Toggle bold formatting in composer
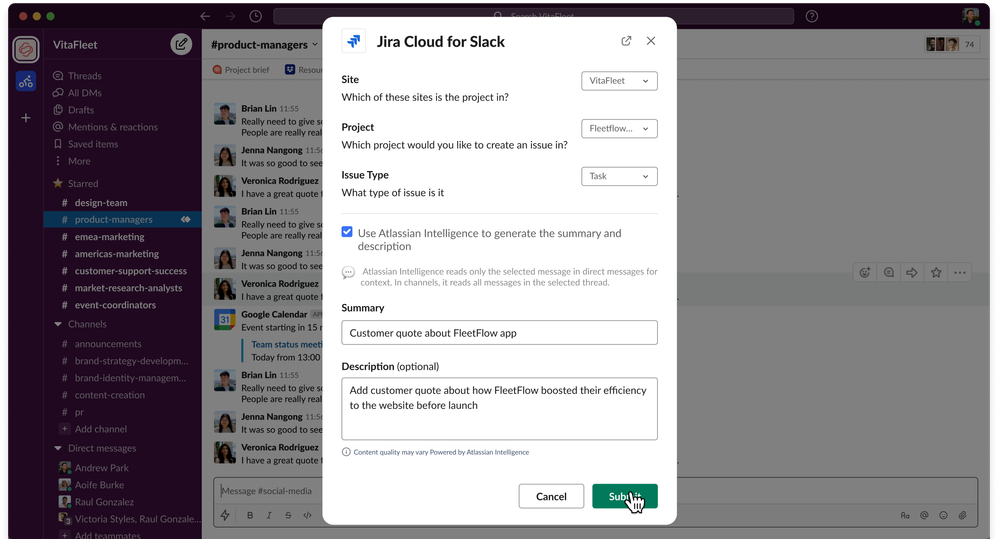 tap(250, 515)
